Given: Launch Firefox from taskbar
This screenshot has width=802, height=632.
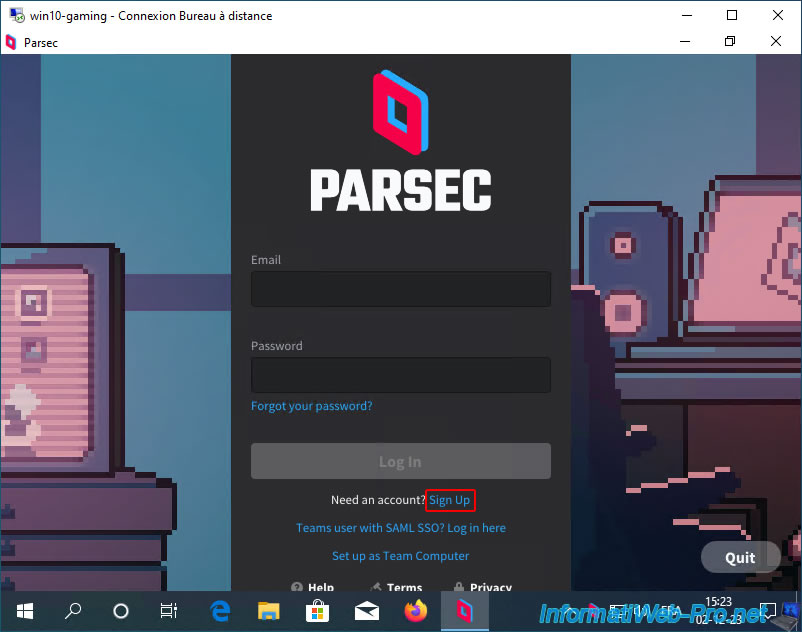Looking at the screenshot, I should [x=415, y=611].
